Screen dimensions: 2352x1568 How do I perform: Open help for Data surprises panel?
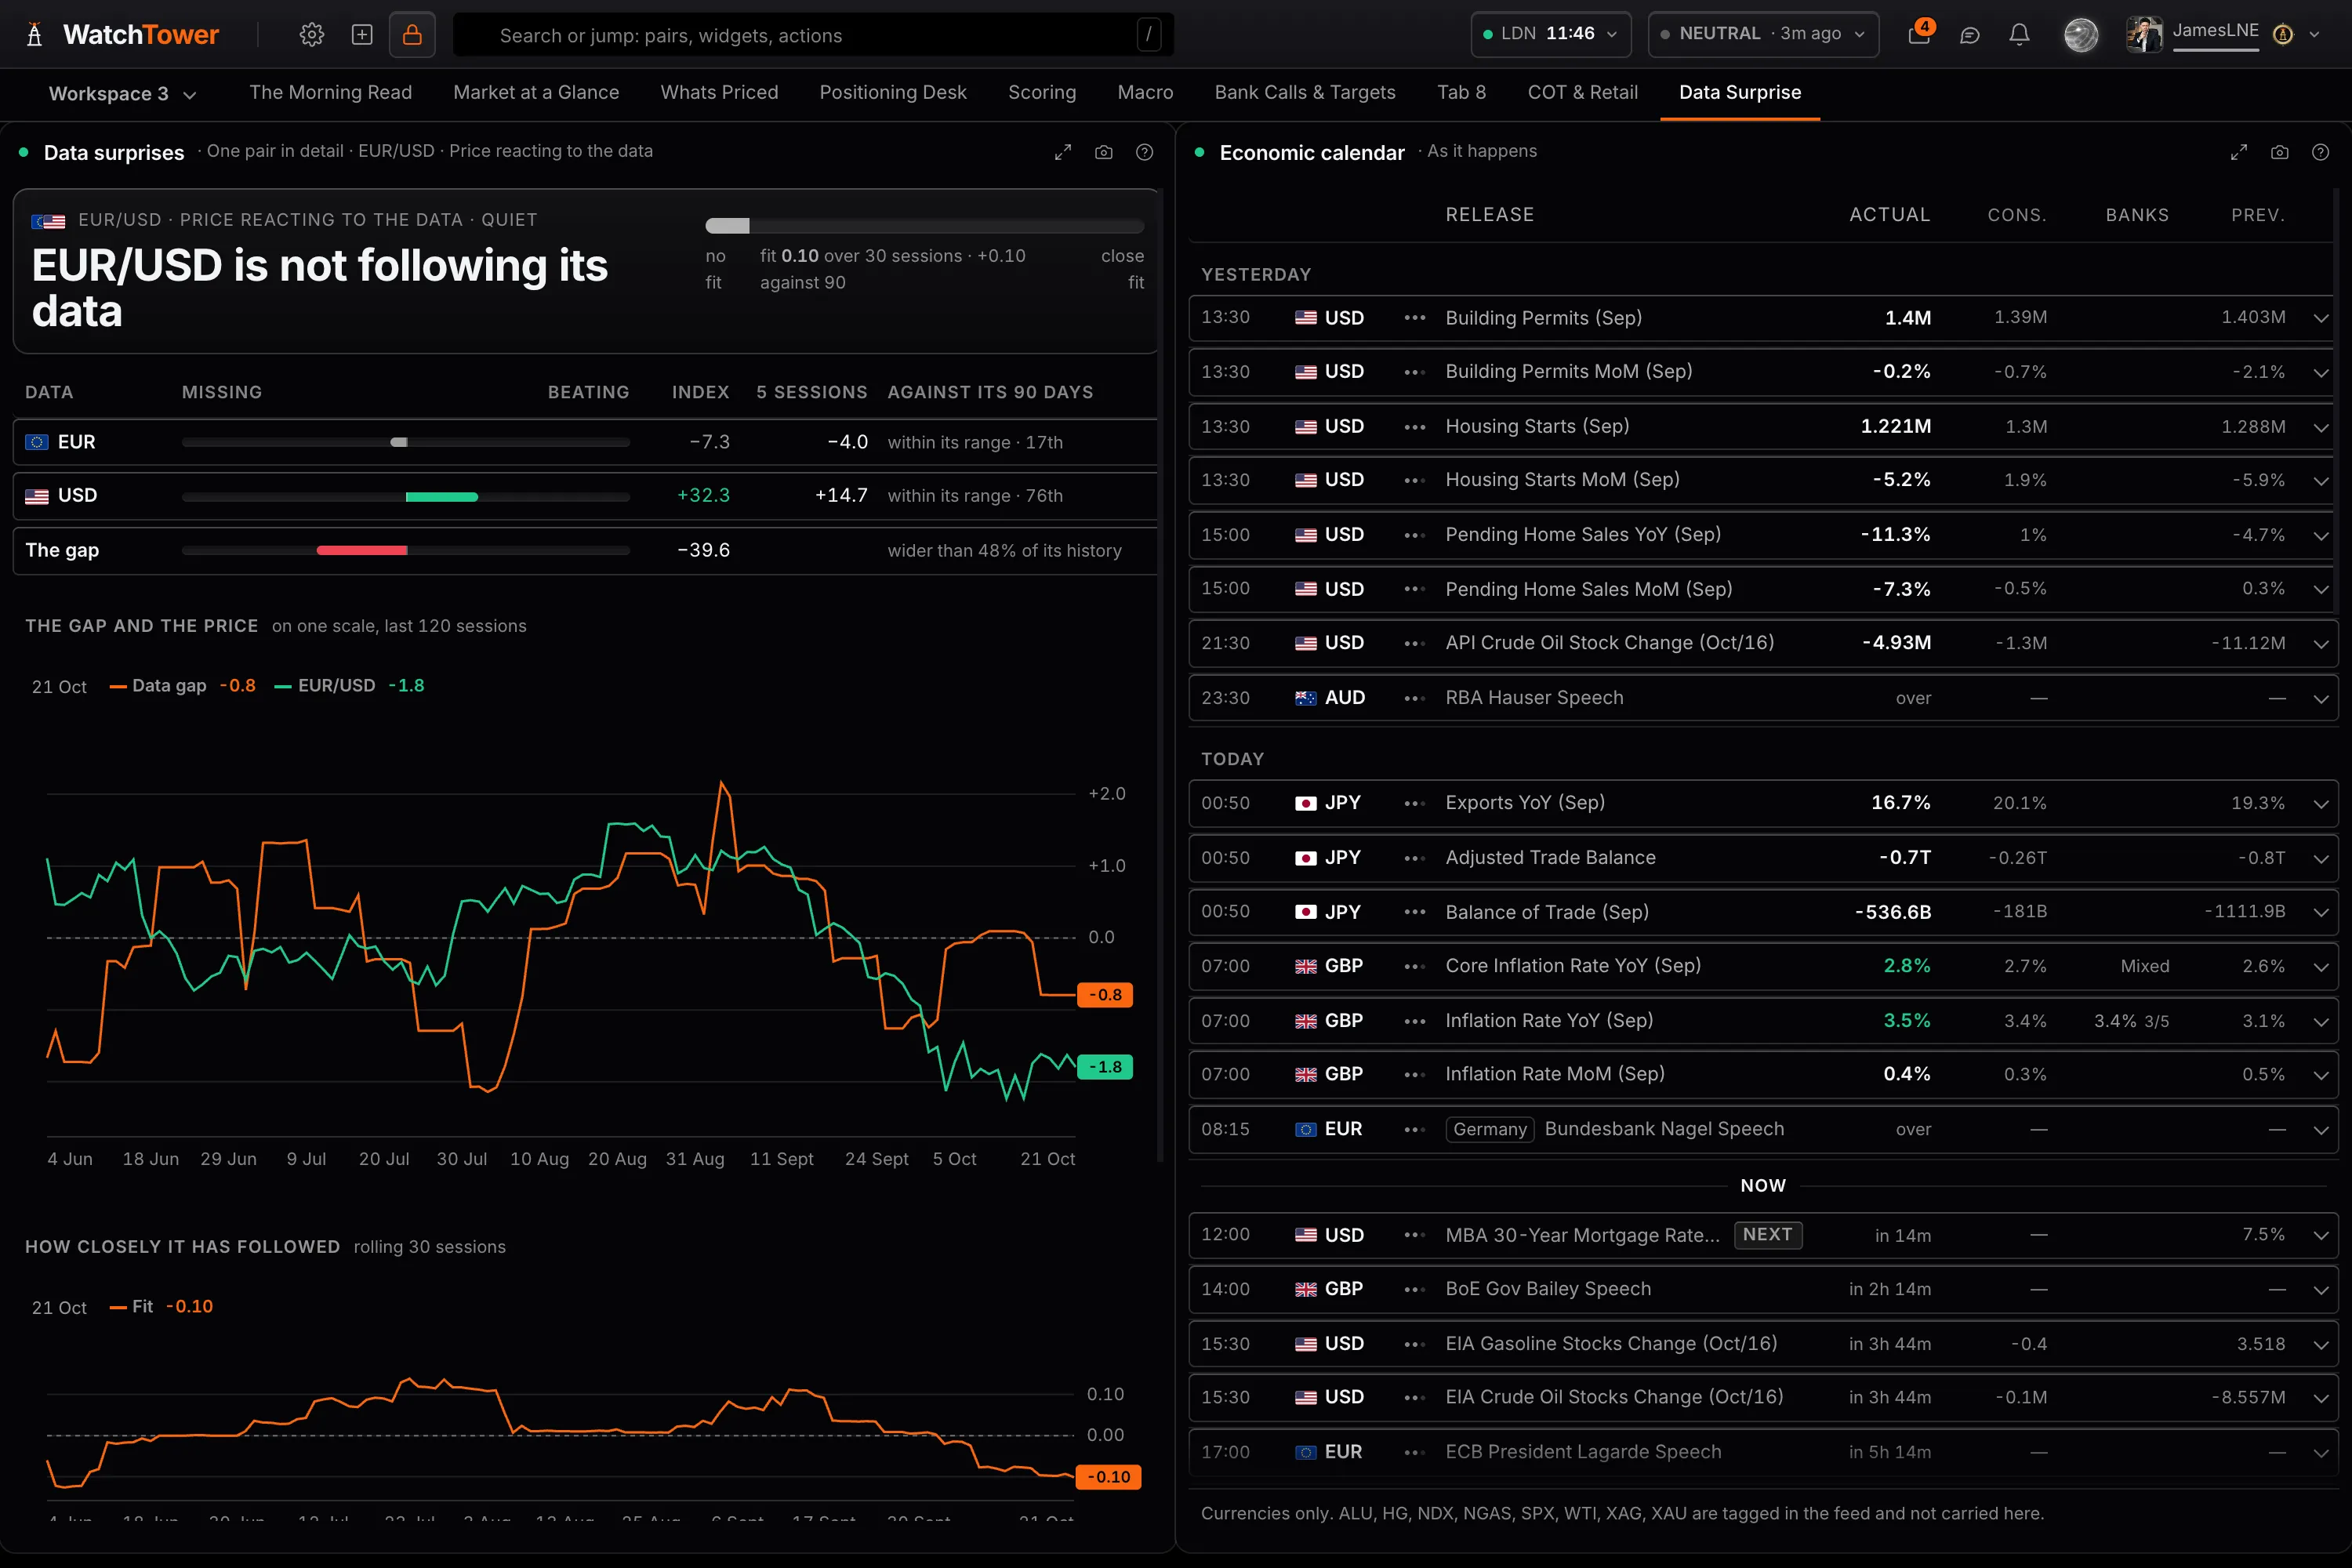pos(1144,152)
